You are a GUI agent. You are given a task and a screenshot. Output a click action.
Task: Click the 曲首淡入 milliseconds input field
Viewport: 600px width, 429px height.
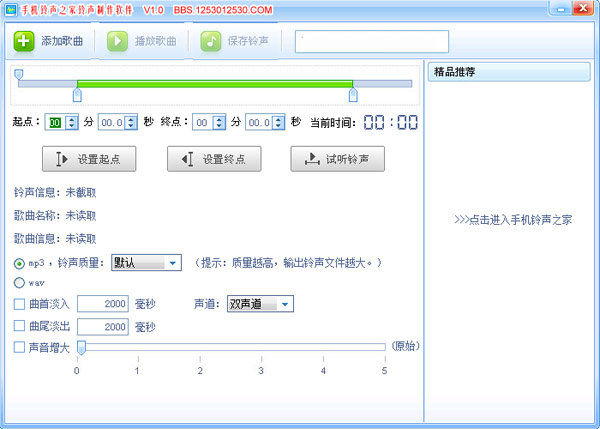point(103,304)
